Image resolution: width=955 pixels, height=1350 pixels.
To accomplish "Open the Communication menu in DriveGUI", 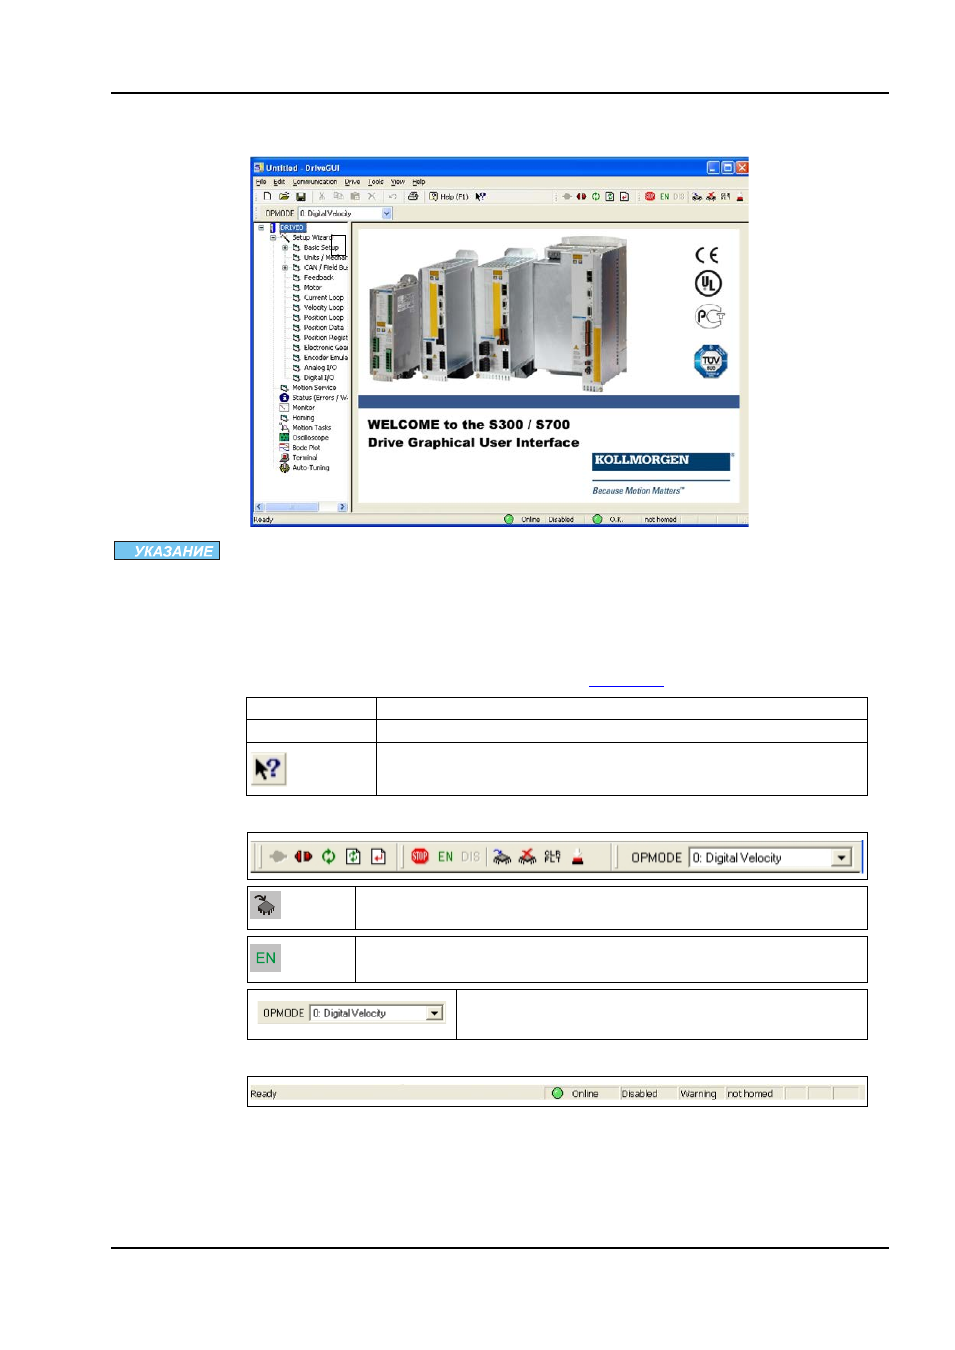I will point(315,182).
